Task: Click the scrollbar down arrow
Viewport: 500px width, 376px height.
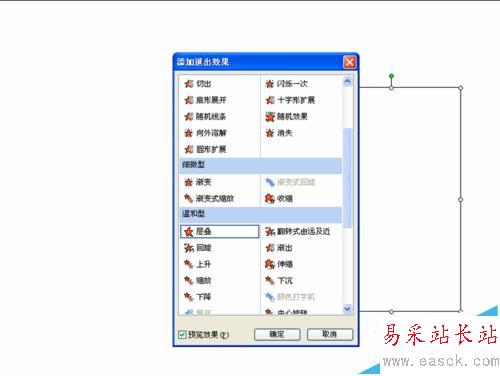Action: coord(347,309)
